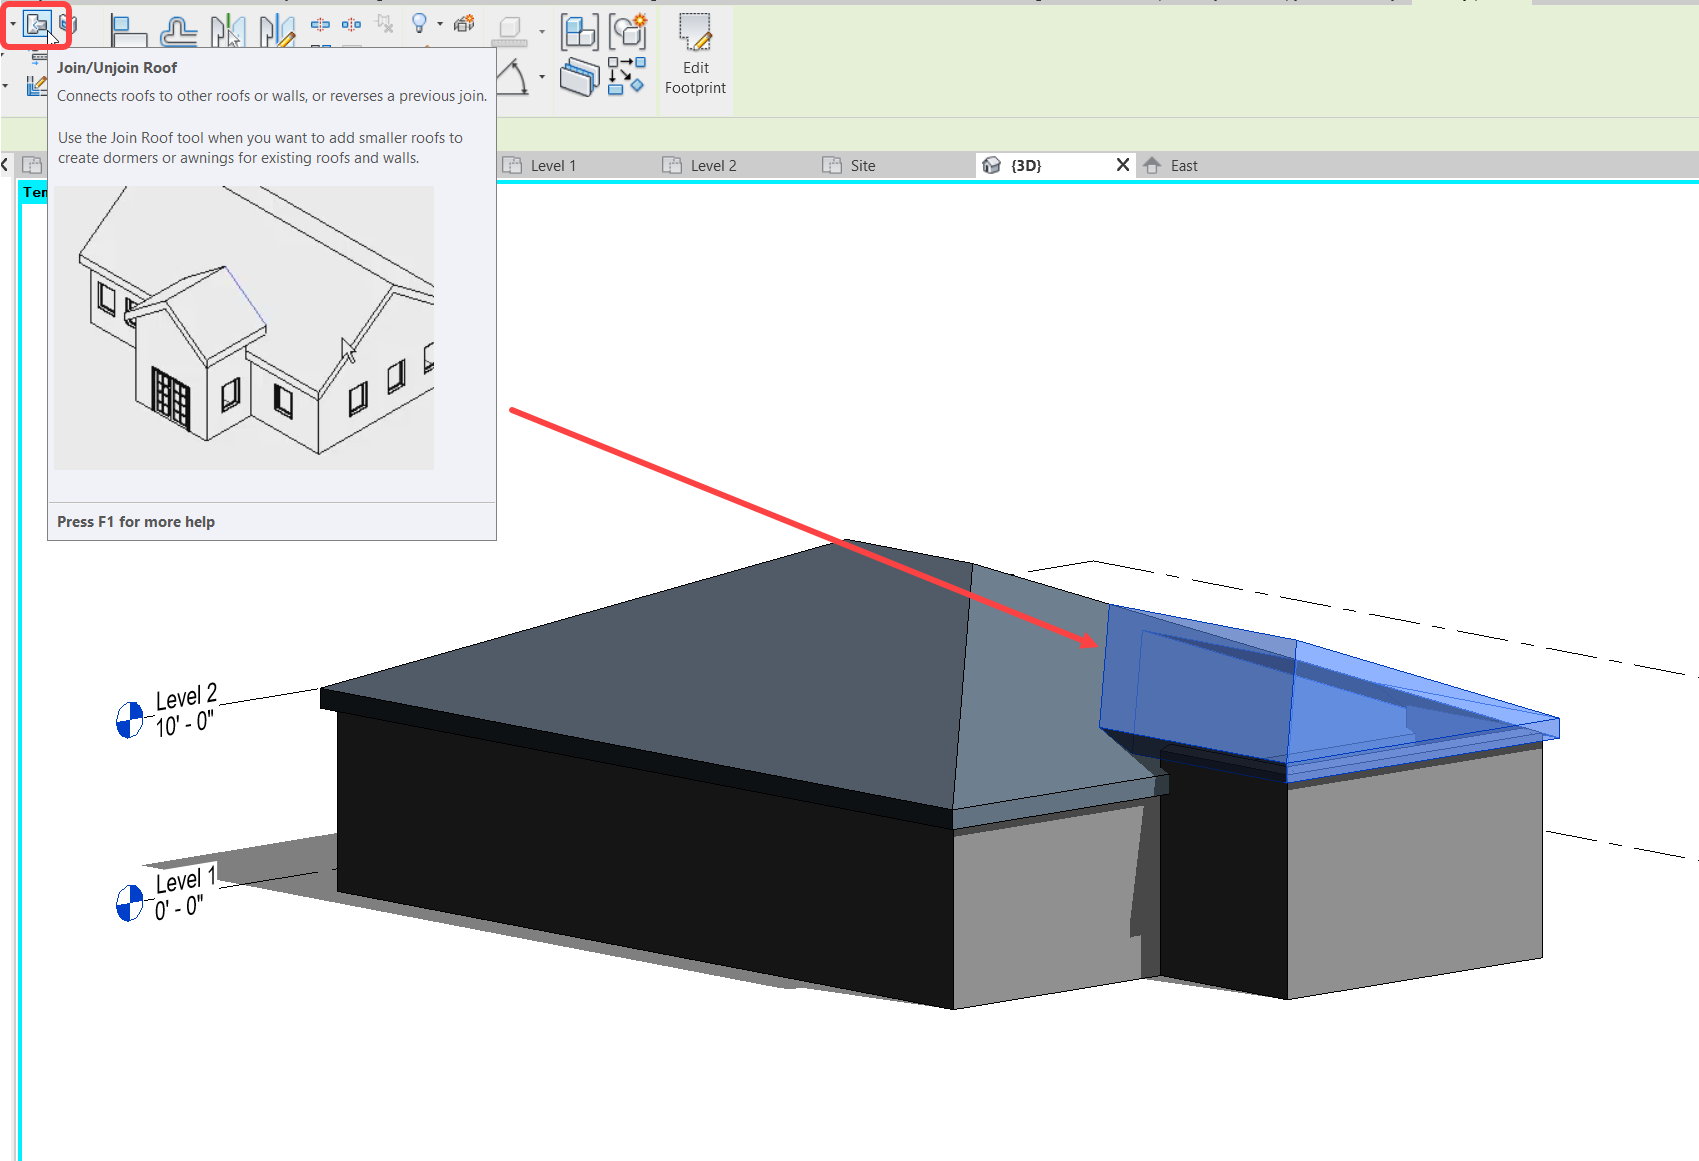Close the {3D} view tab

tap(1122, 165)
